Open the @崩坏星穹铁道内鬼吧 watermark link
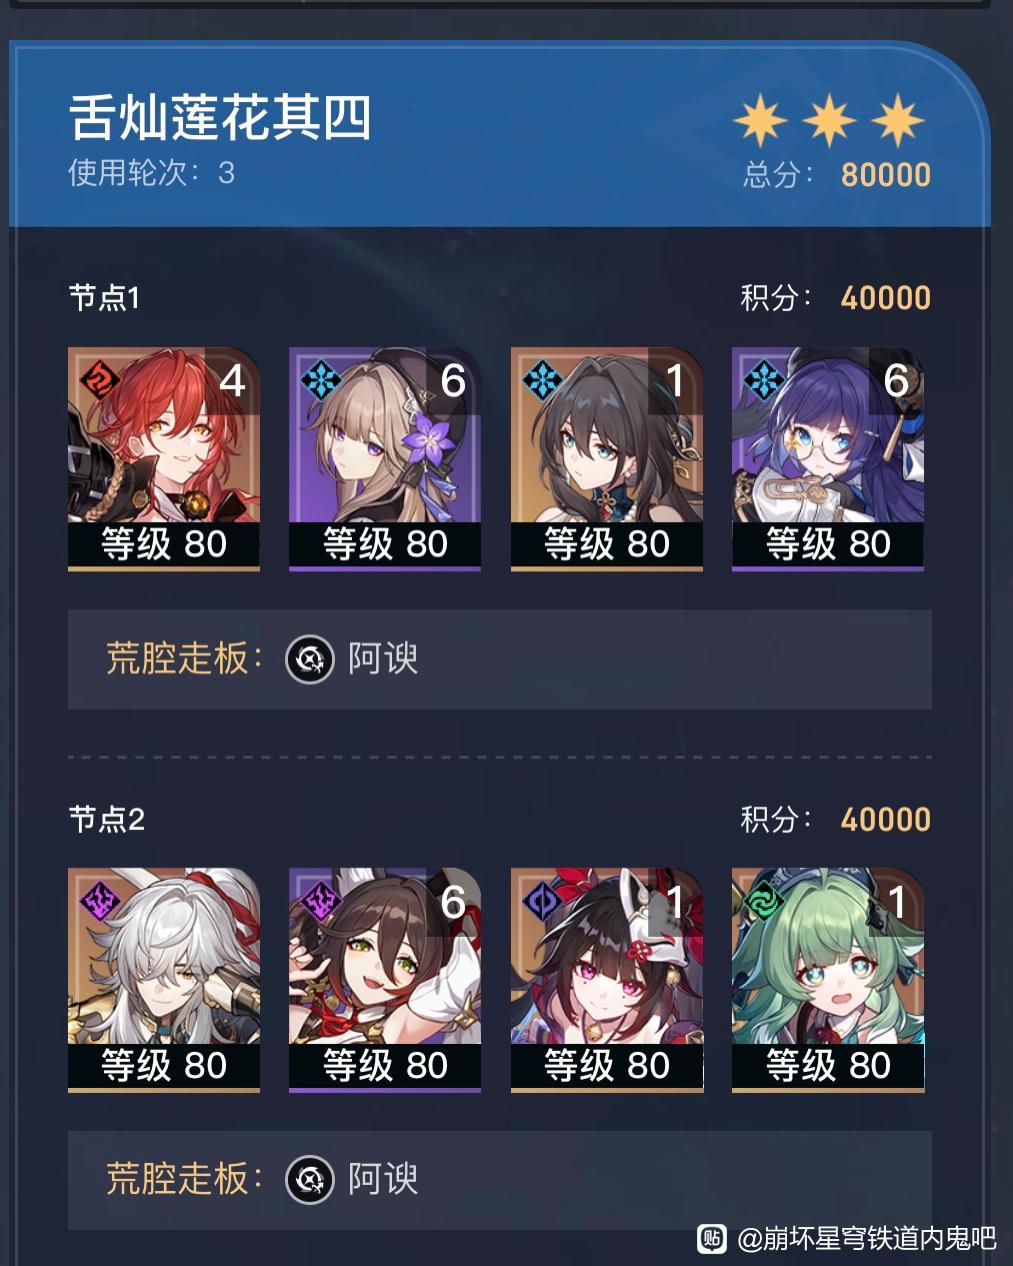1013x1266 pixels. pos(867,1239)
